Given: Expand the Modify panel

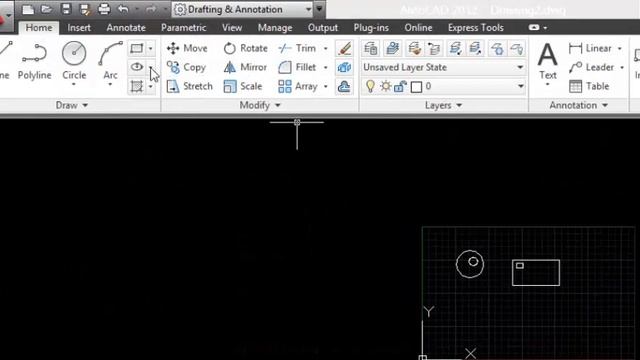Looking at the screenshot, I should tap(260, 105).
